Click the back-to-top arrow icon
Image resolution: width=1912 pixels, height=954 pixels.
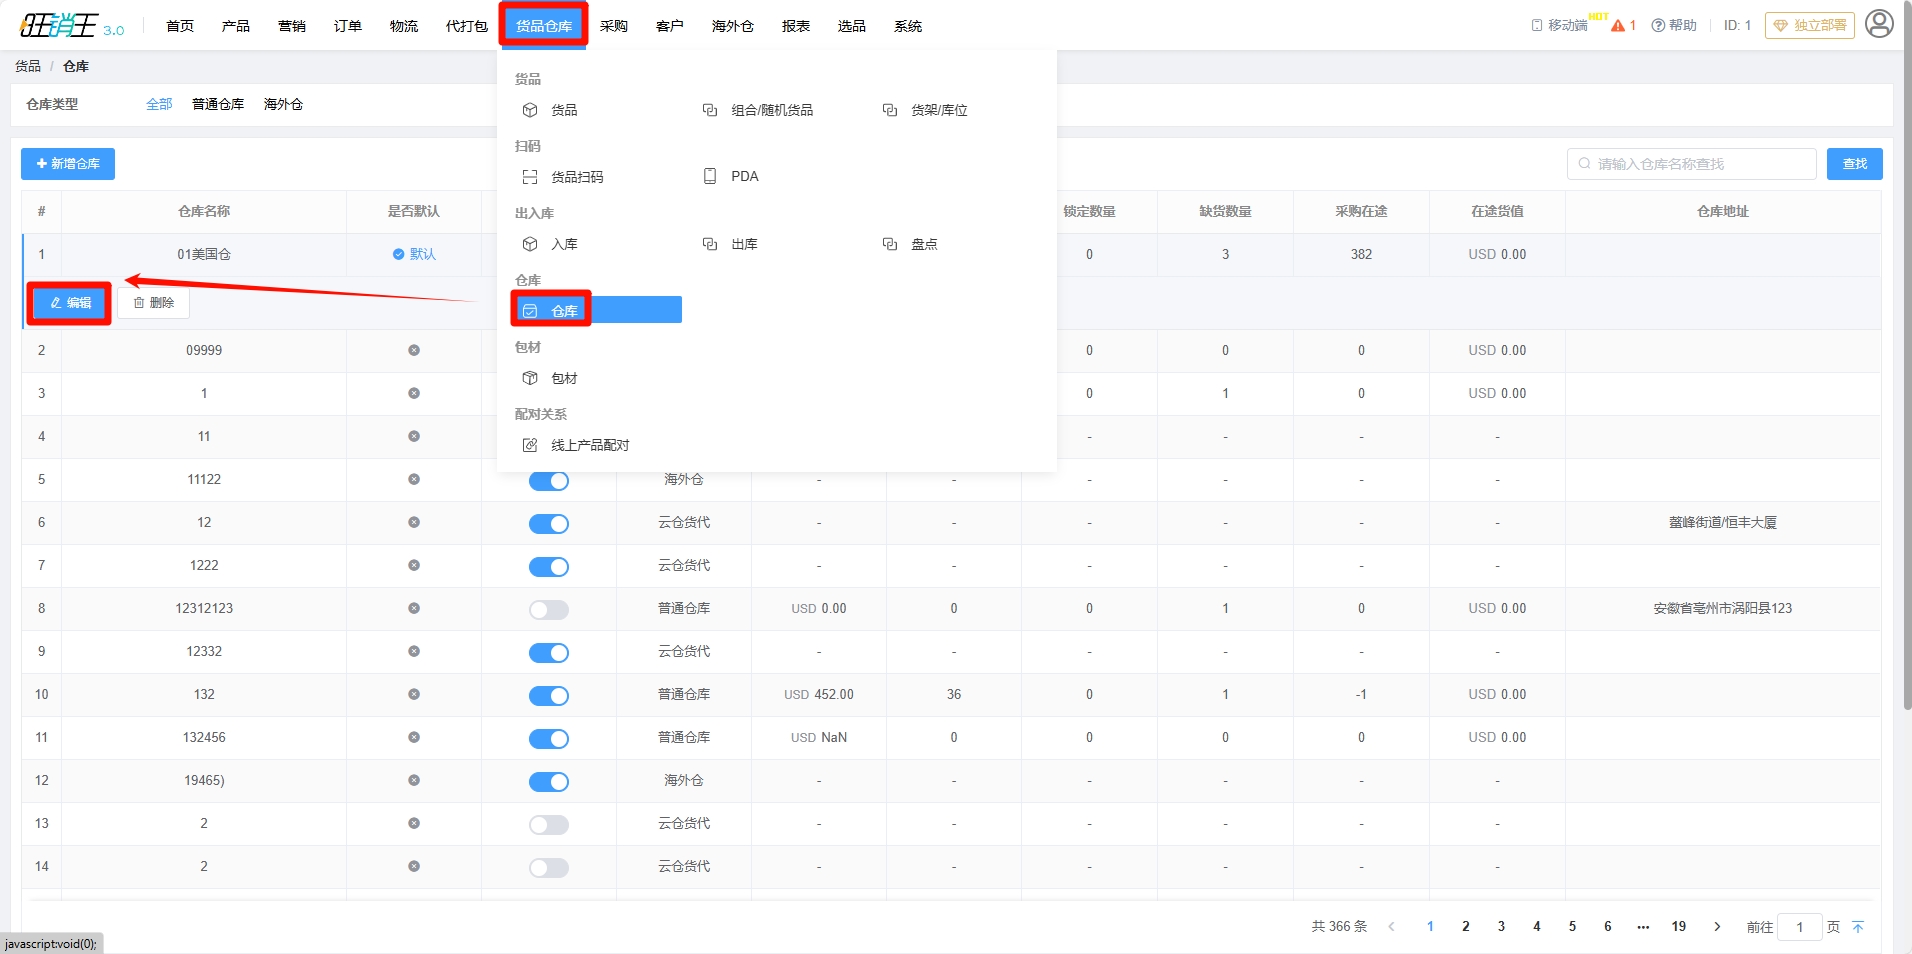[x=1858, y=927]
